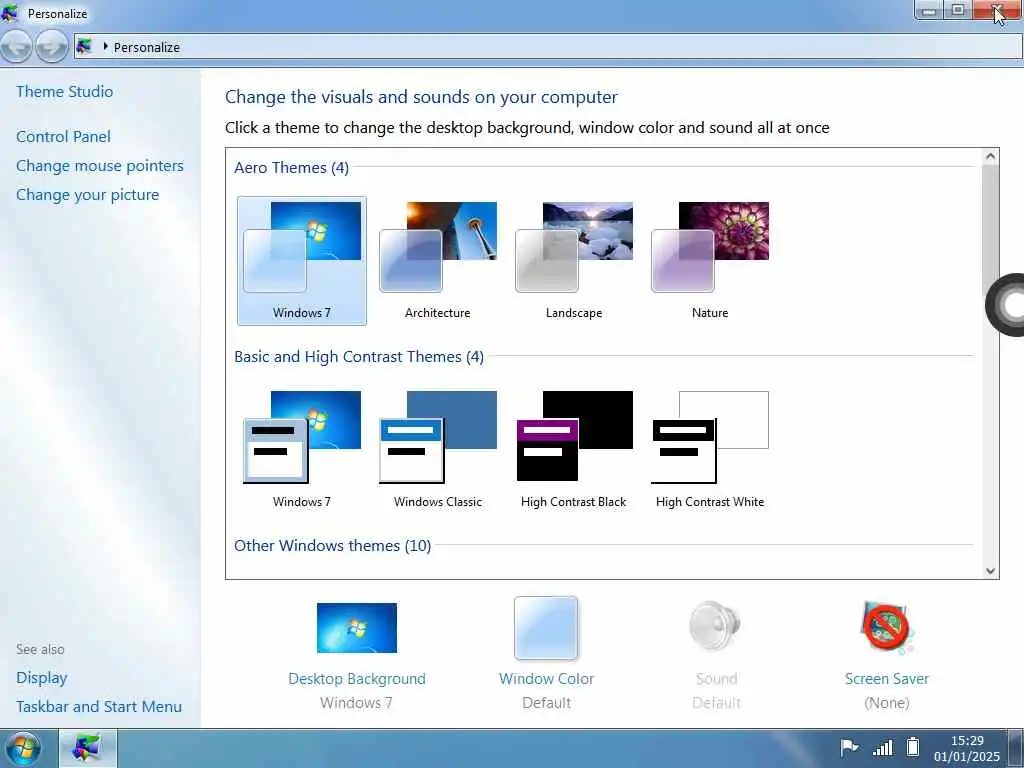Viewport: 1024px width, 768px height.
Task: Click Basic and High Contrast Themes header
Action: point(359,357)
